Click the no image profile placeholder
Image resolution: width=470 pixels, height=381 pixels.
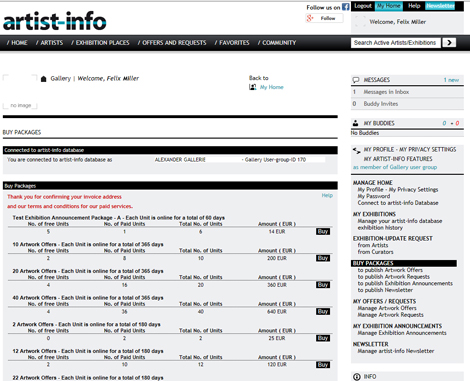click(x=20, y=92)
